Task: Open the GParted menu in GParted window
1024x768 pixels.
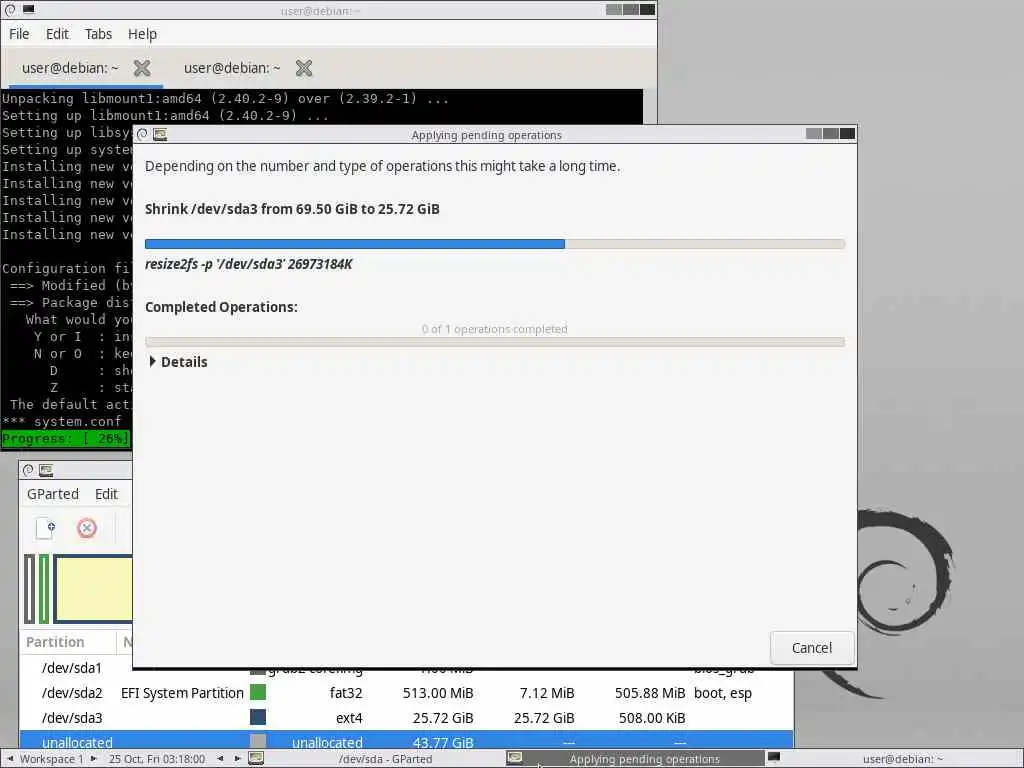Action: pyautogui.click(x=53, y=494)
